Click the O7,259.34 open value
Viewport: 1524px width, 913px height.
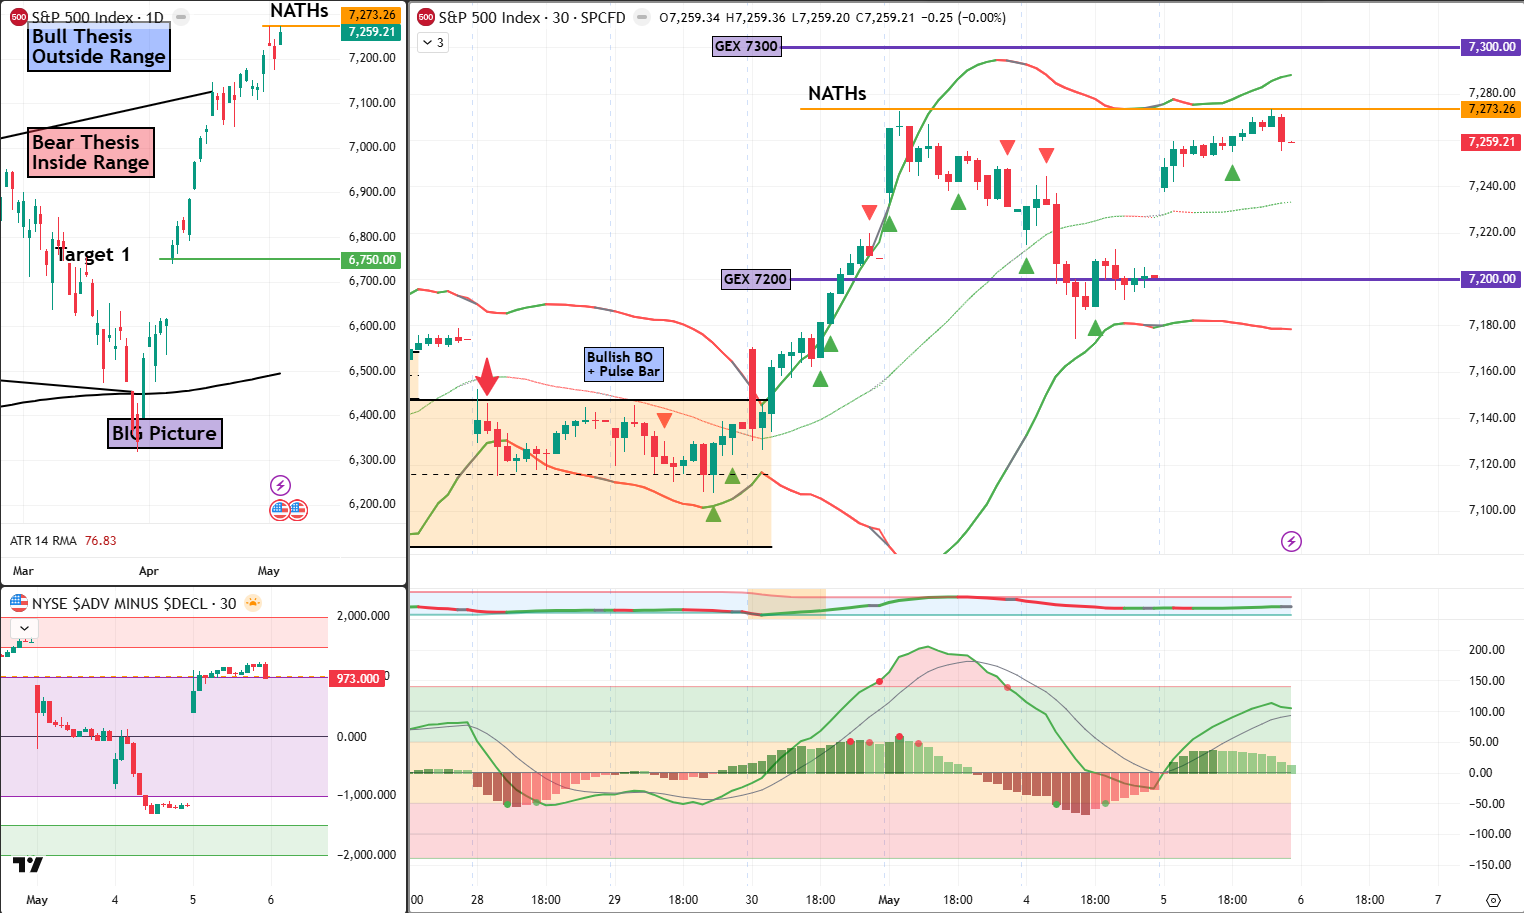pos(691,17)
